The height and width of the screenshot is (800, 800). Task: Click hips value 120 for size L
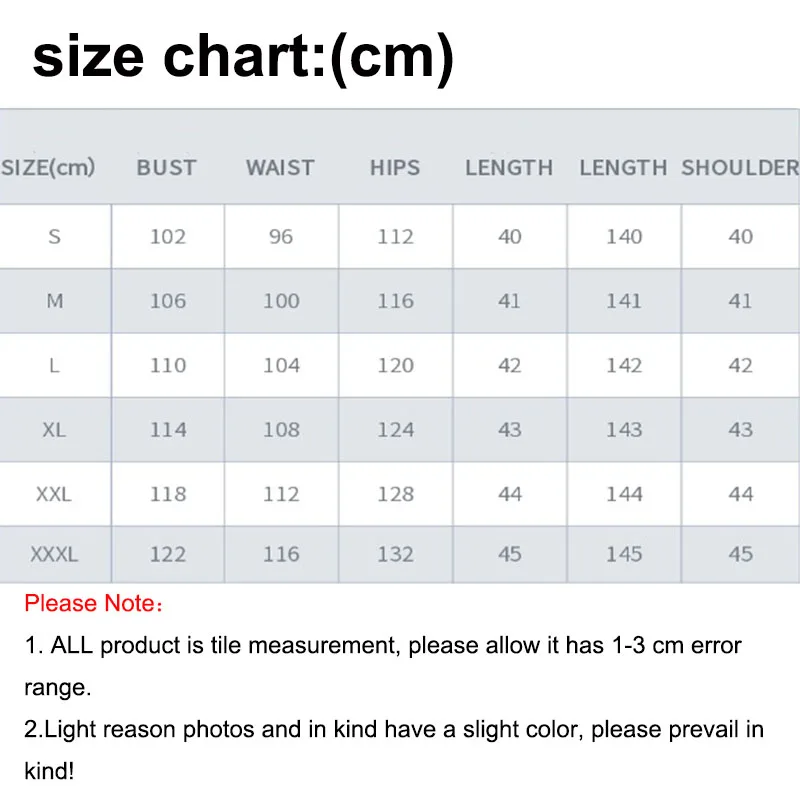click(395, 366)
